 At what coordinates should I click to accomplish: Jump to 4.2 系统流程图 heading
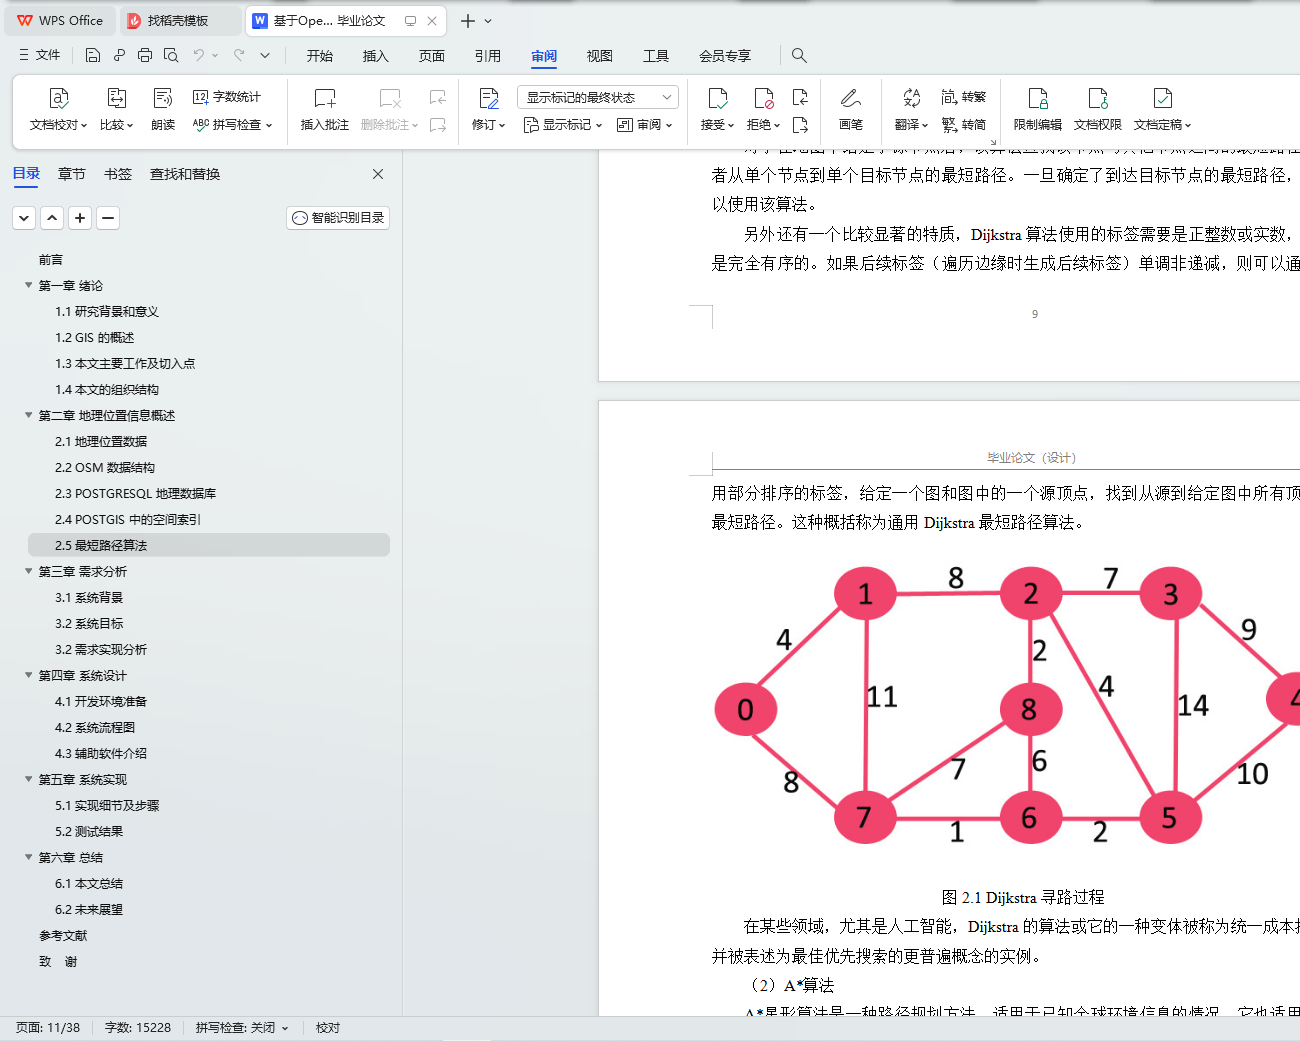[95, 728]
